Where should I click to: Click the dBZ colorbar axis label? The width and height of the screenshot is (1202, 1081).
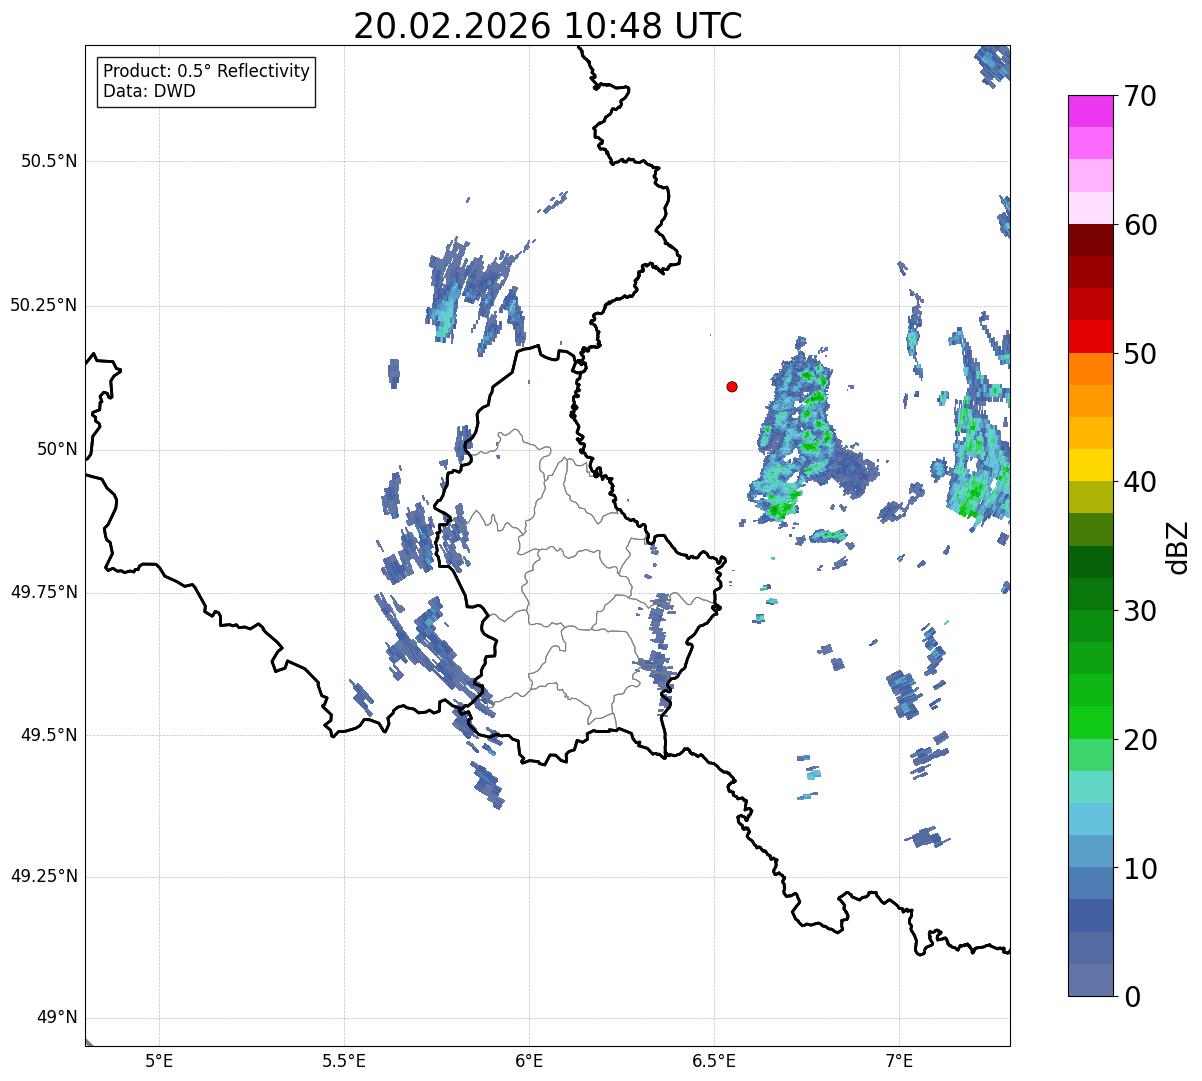[x=1178, y=546]
